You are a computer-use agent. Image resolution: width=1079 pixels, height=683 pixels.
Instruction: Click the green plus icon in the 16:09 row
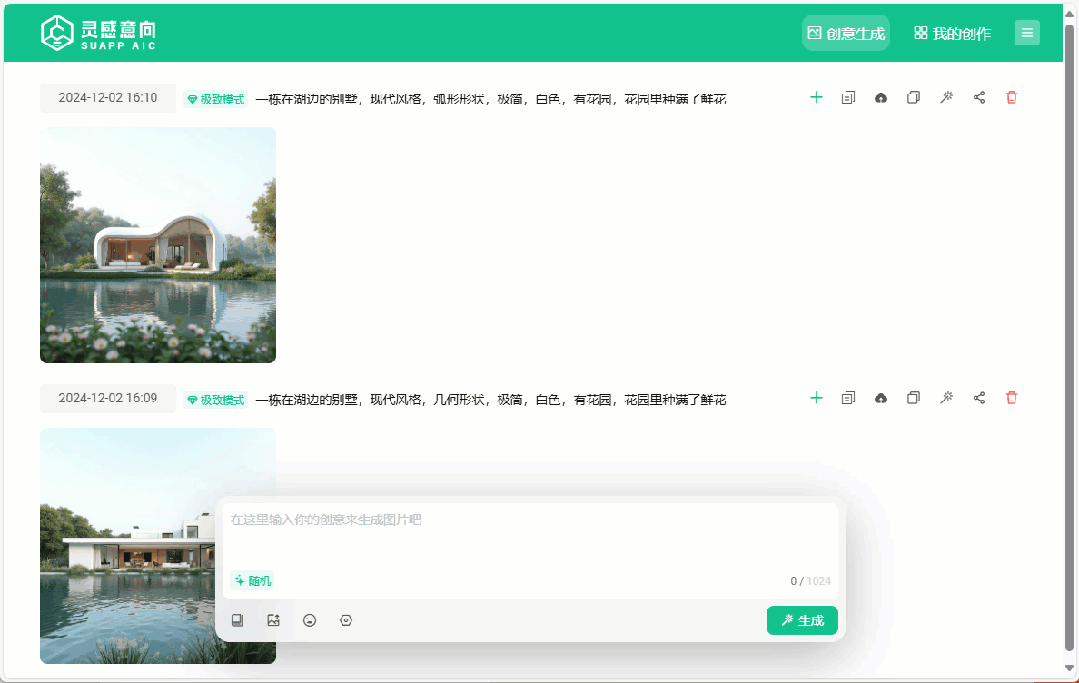816,398
